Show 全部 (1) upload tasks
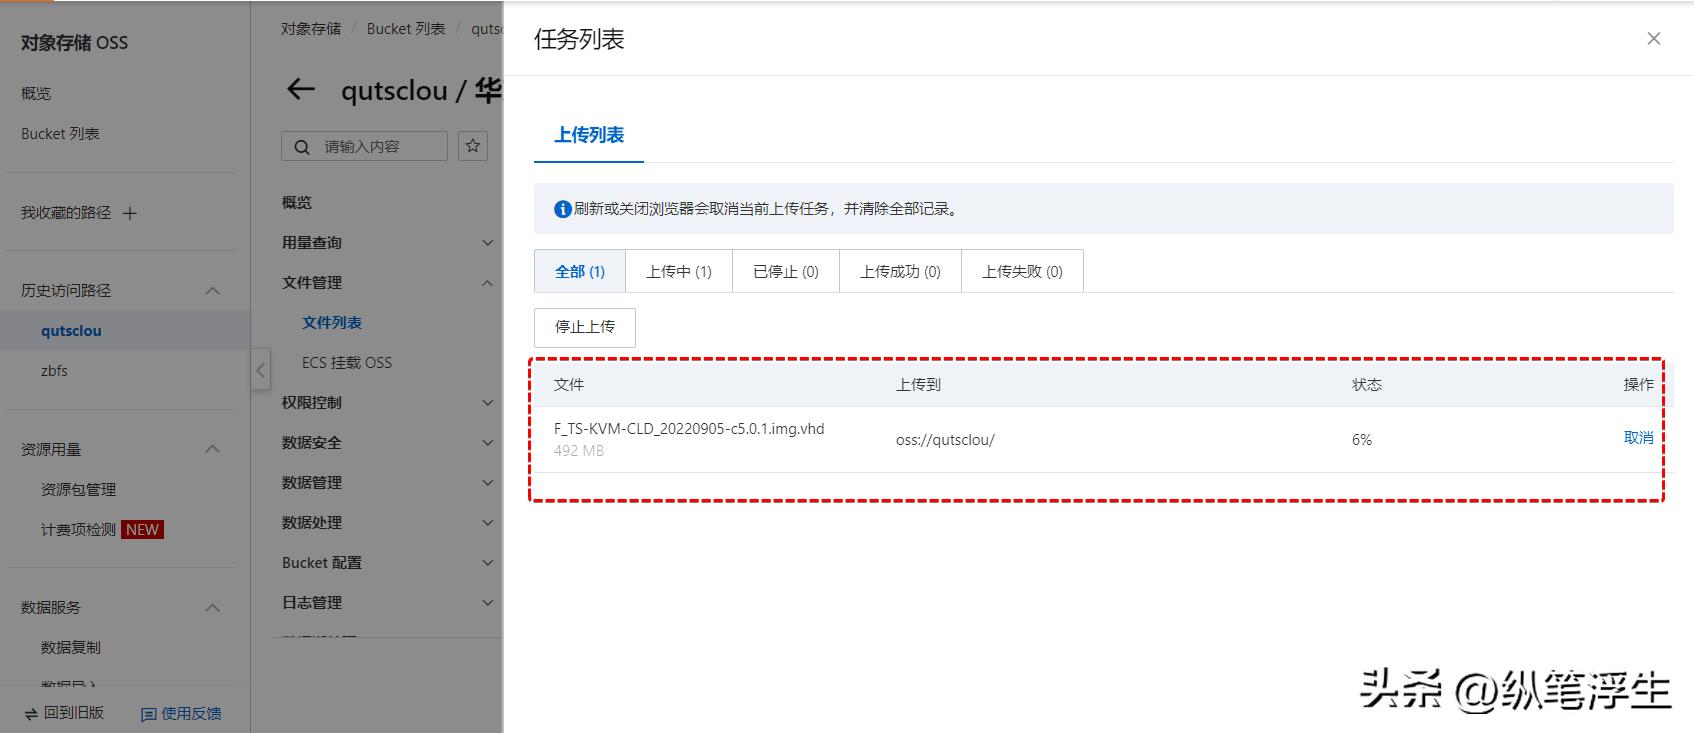The width and height of the screenshot is (1694, 733). click(x=580, y=271)
